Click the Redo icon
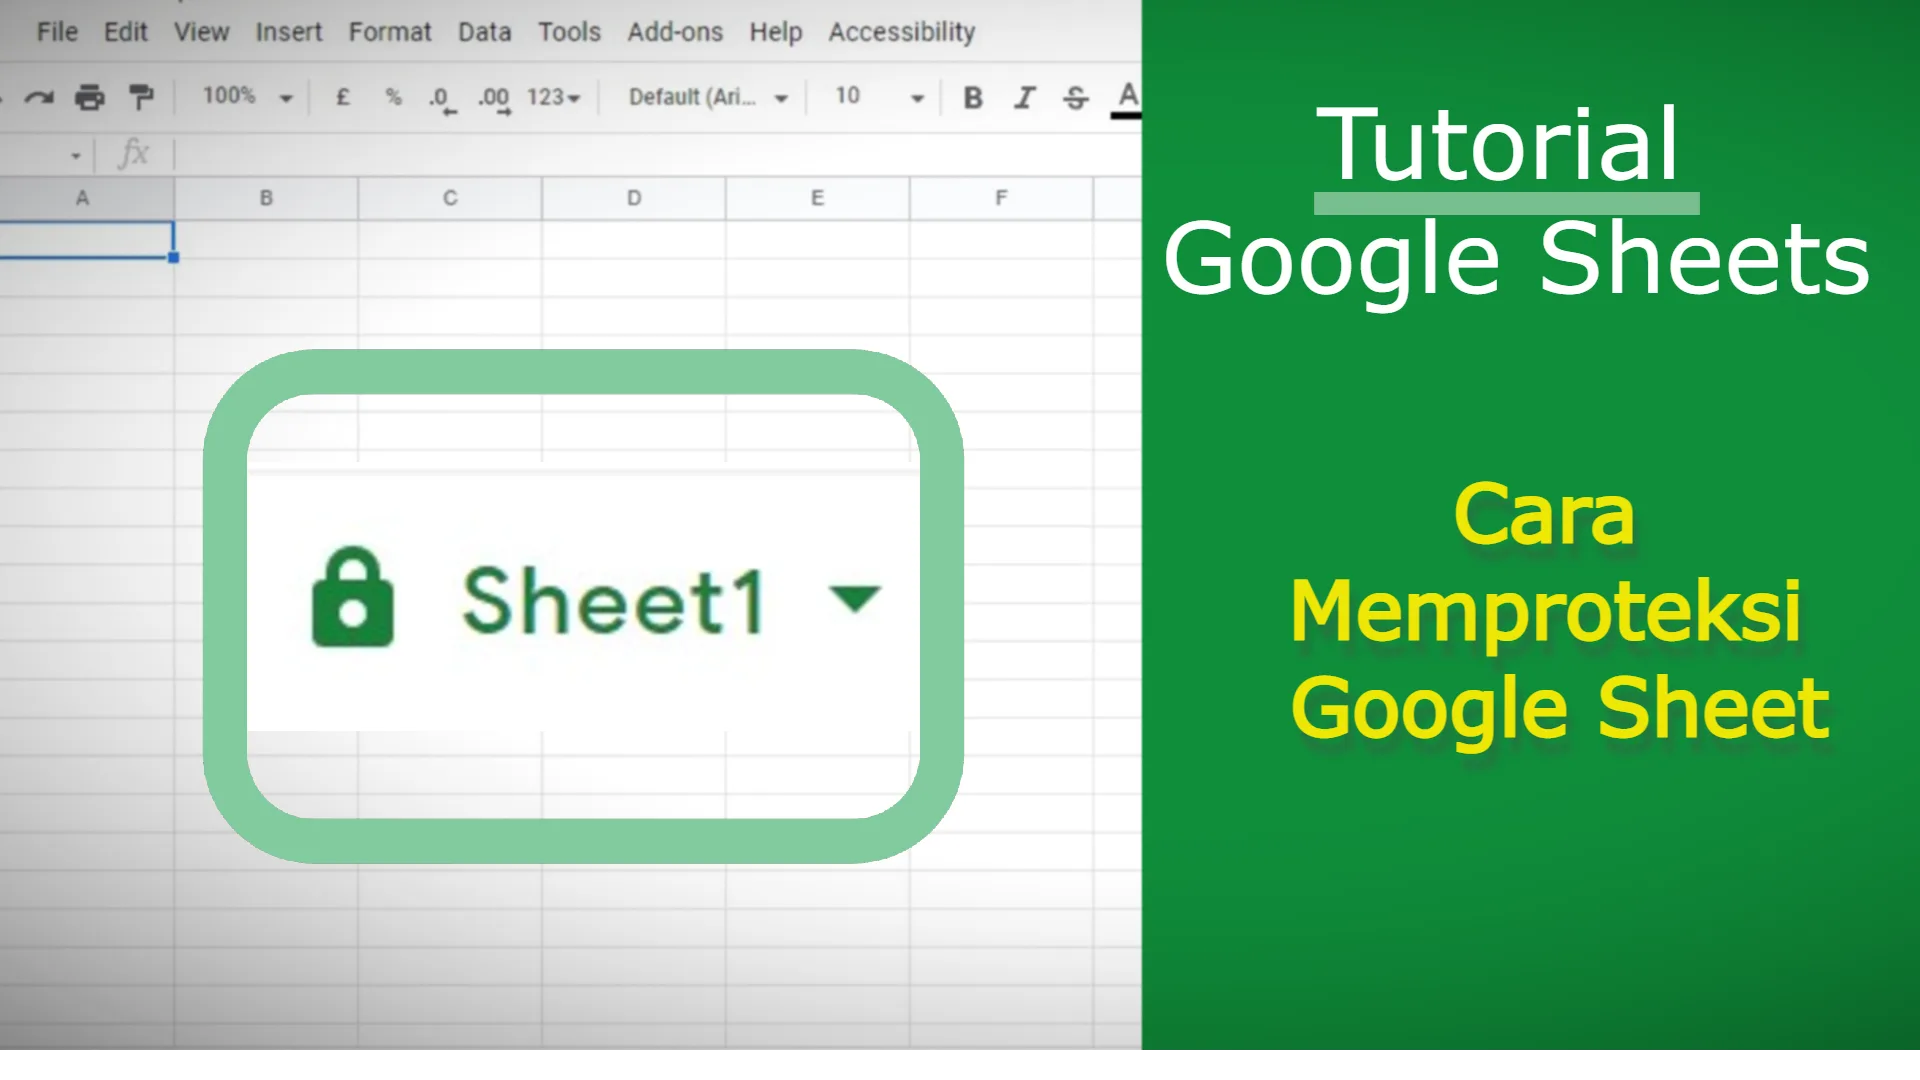The width and height of the screenshot is (1920, 1080). (37, 96)
